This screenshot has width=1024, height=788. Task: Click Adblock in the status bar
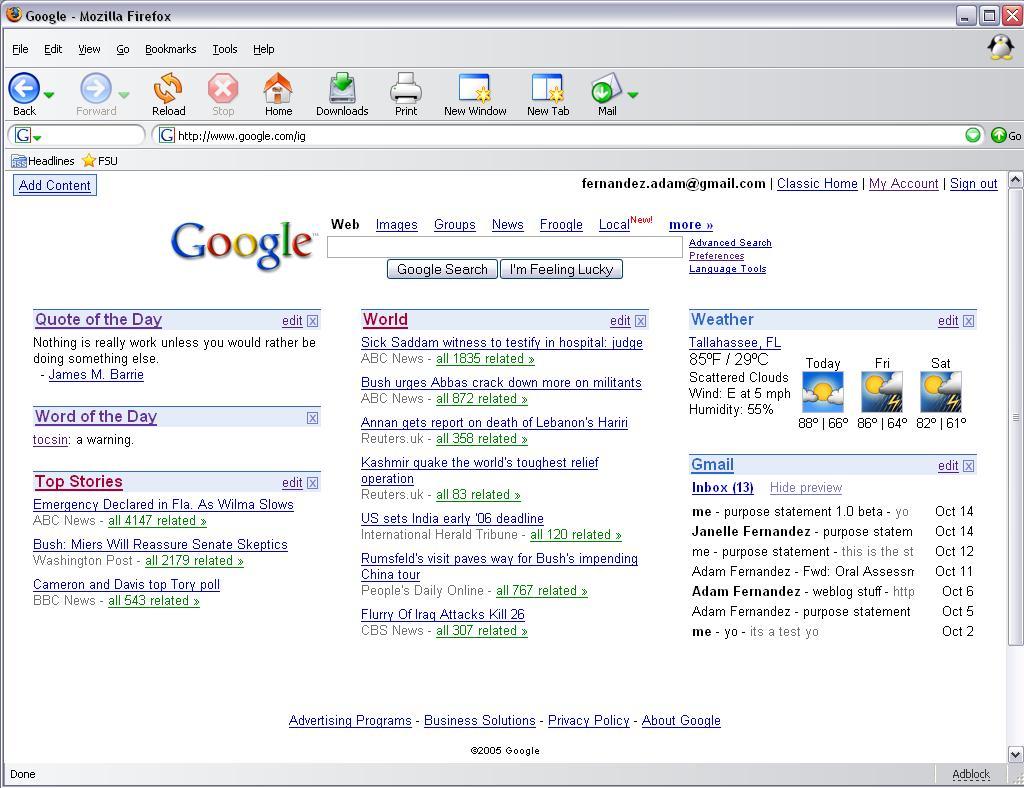click(971, 774)
